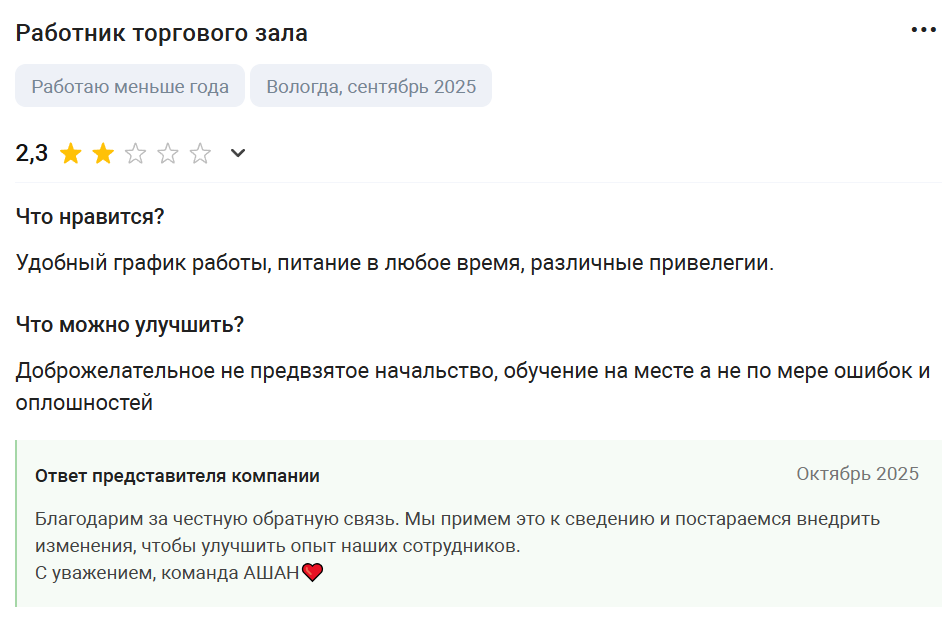
Task: Click the 'Ответ представителя компании' heading
Action: pos(177,476)
